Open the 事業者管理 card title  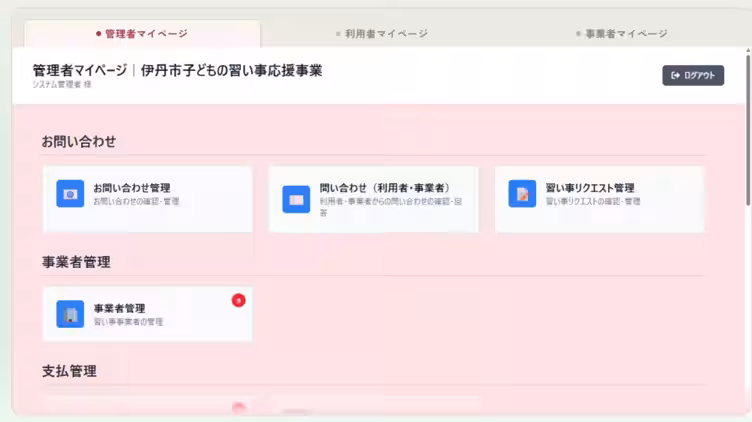coord(119,308)
